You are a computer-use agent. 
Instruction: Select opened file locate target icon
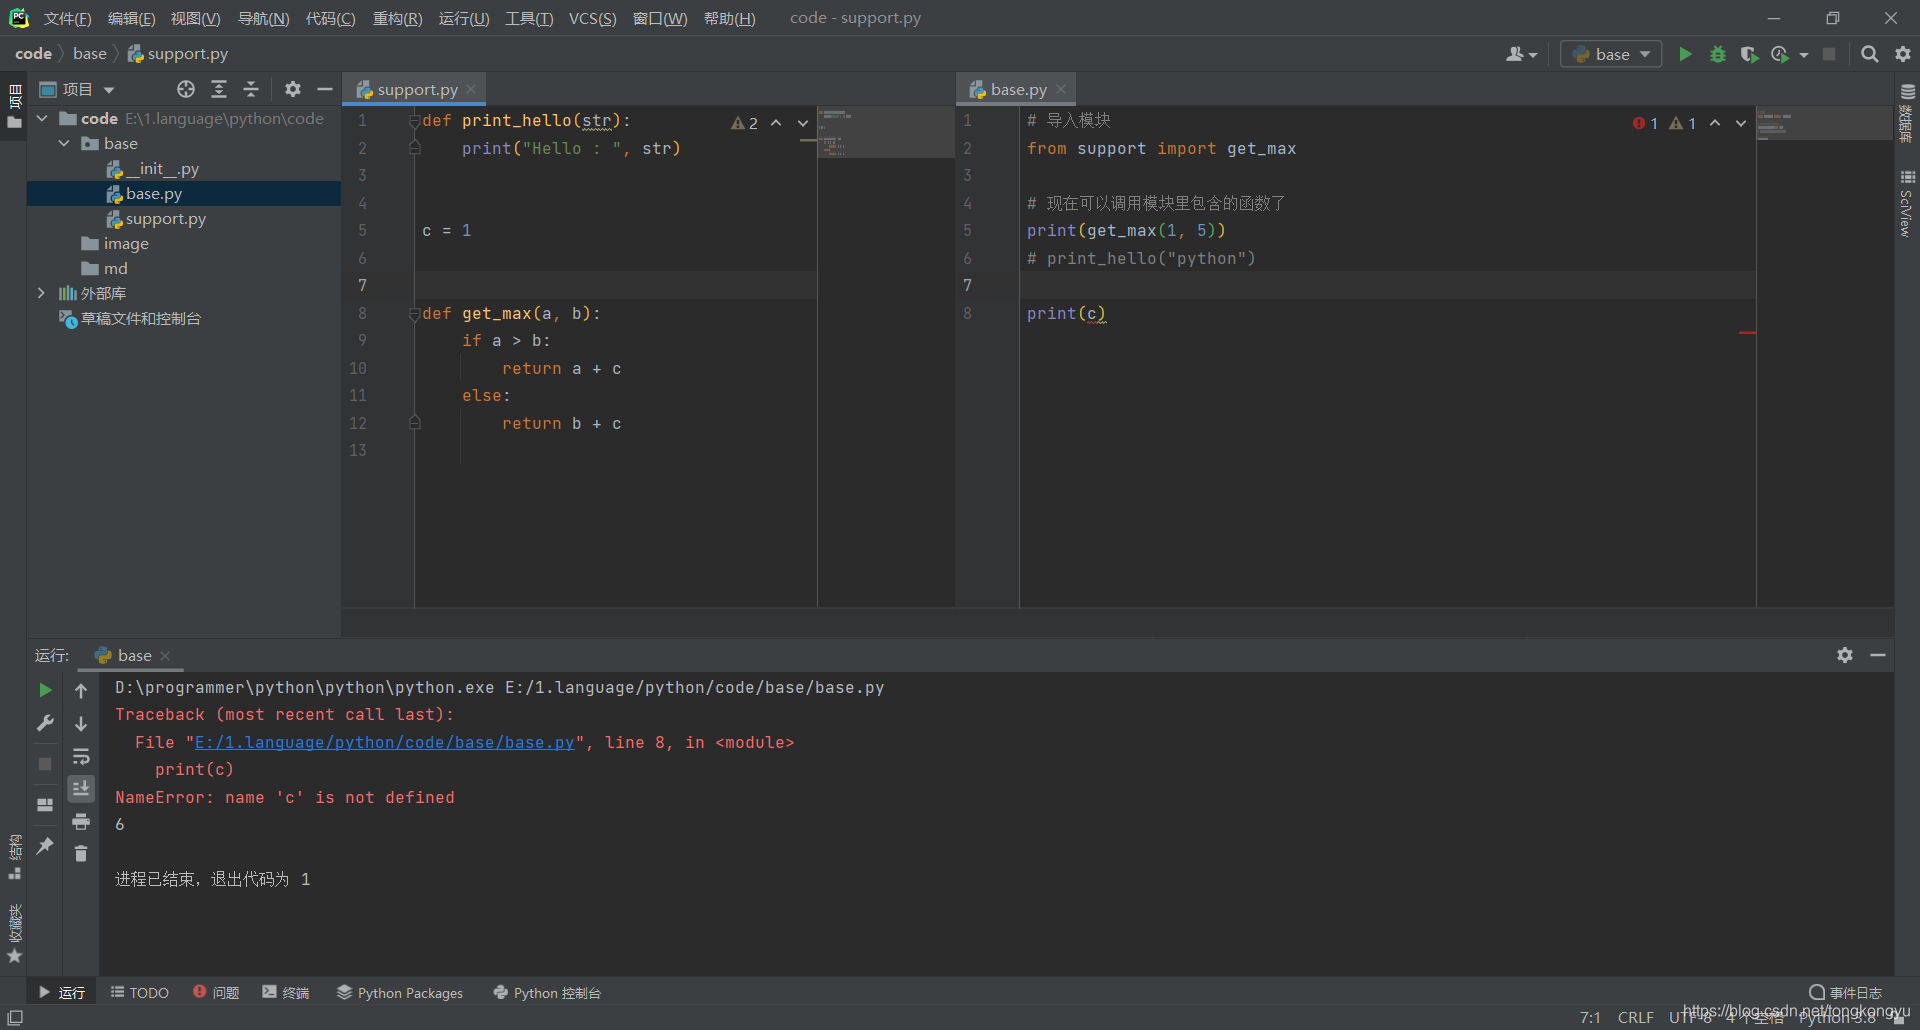click(x=186, y=89)
